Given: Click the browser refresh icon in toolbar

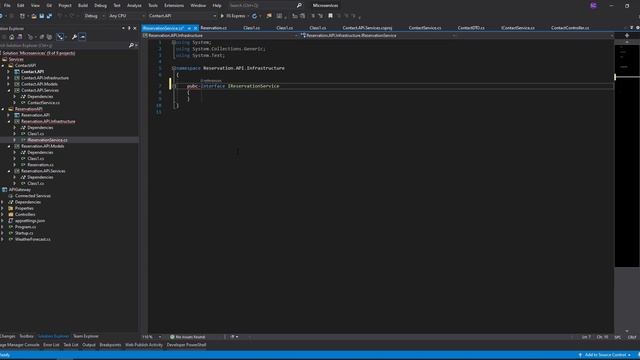Looking at the screenshot, I should (254, 16).
